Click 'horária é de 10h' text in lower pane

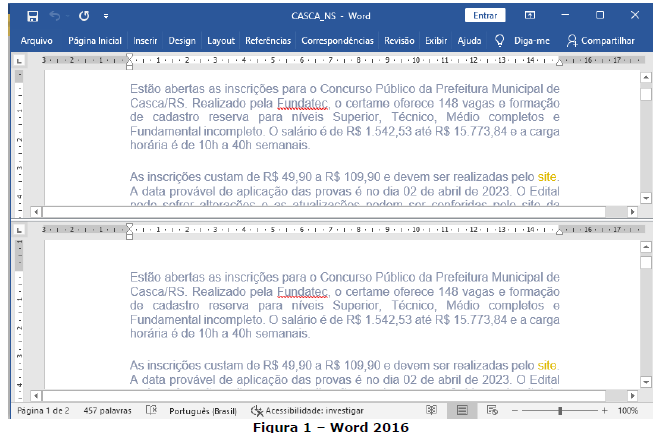[x=175, y=333]
